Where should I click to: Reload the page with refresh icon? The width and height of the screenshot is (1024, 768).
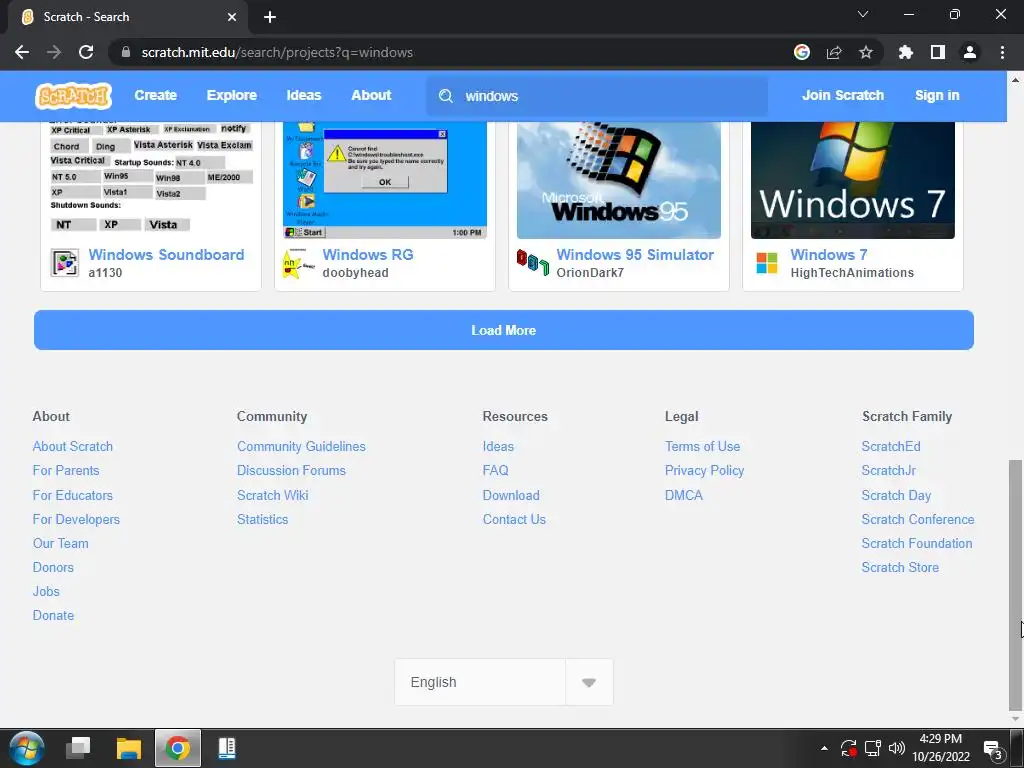click(86, 52)
